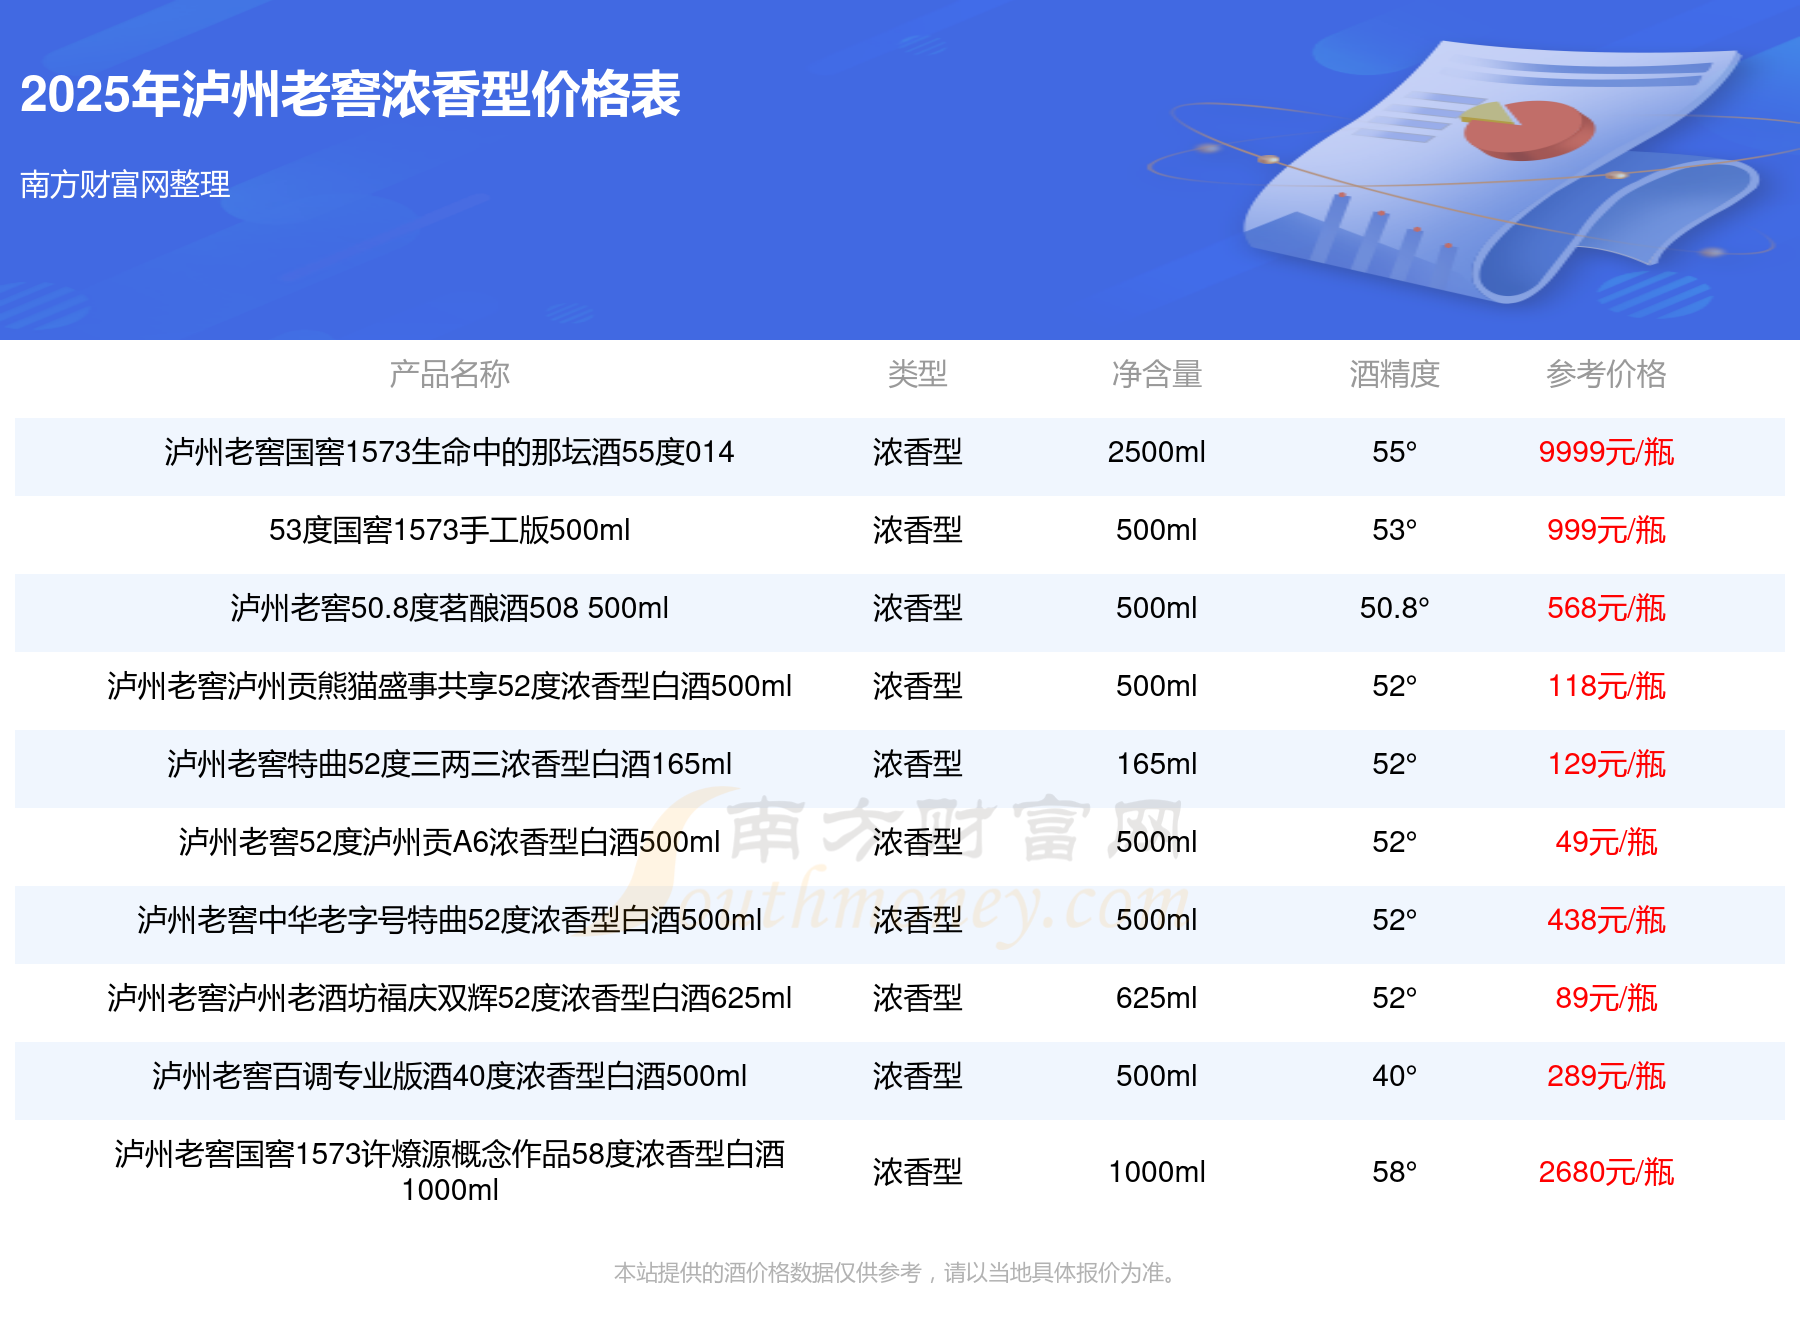Click the '55°' alcohol content cell

click(x=1395, y=452)
